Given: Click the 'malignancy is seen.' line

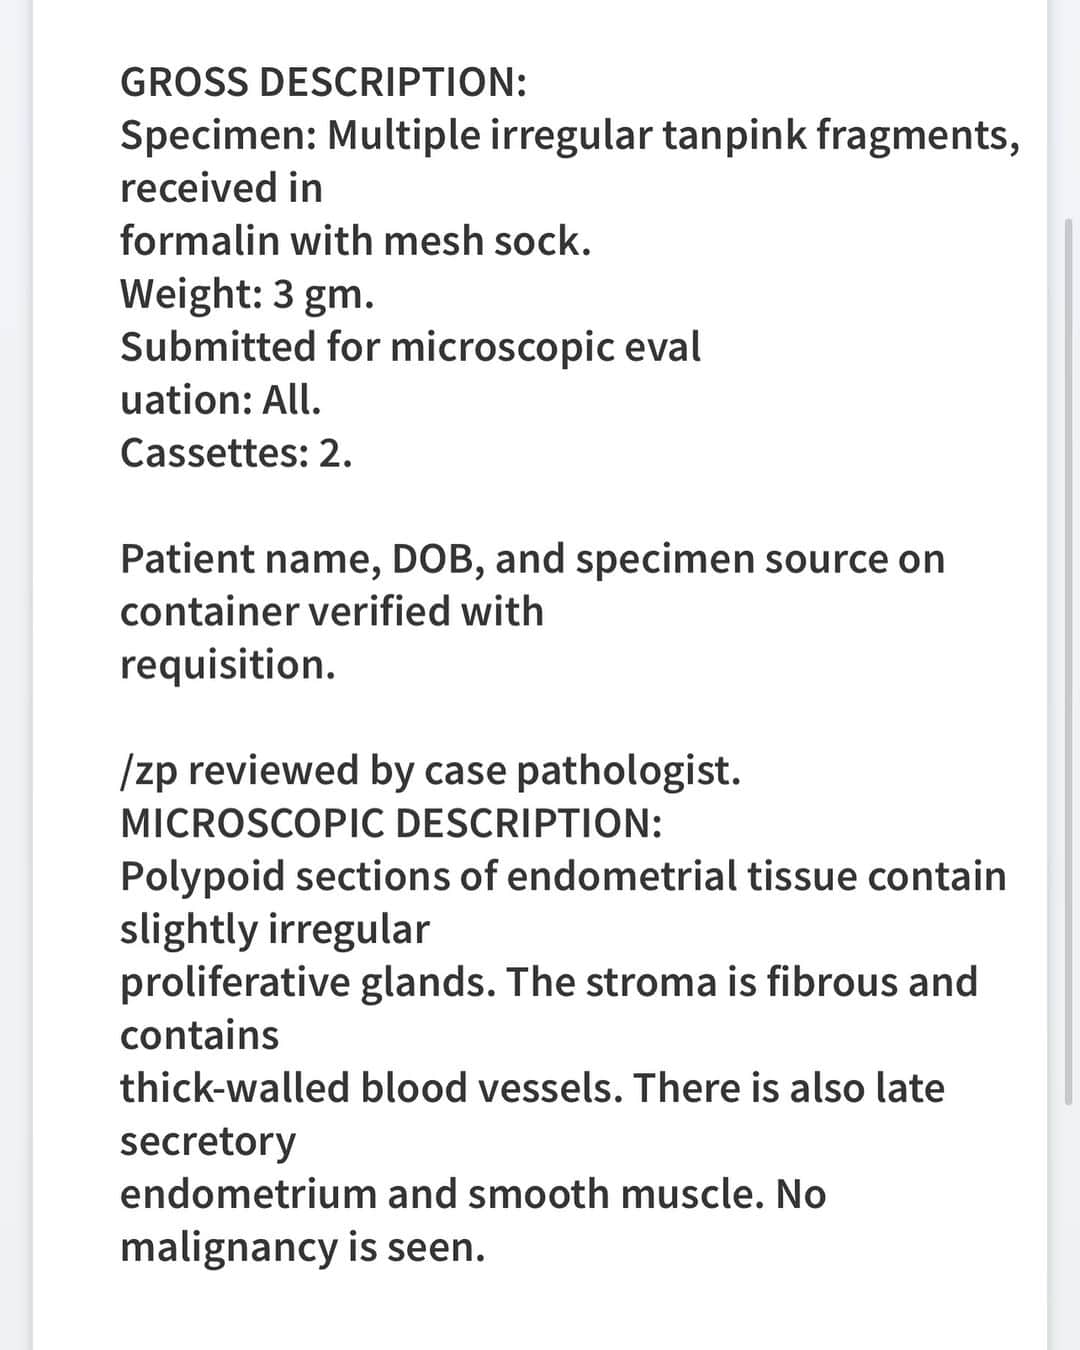Looking at the screenshot, I should [x=302, y=1248].
